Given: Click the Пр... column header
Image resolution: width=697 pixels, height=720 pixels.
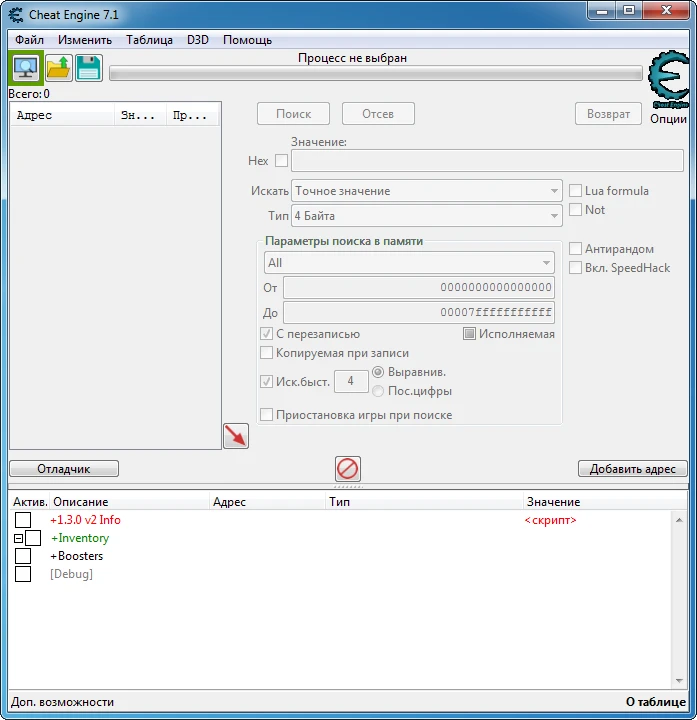Looking at the screenshot, I should click(193, 115).
